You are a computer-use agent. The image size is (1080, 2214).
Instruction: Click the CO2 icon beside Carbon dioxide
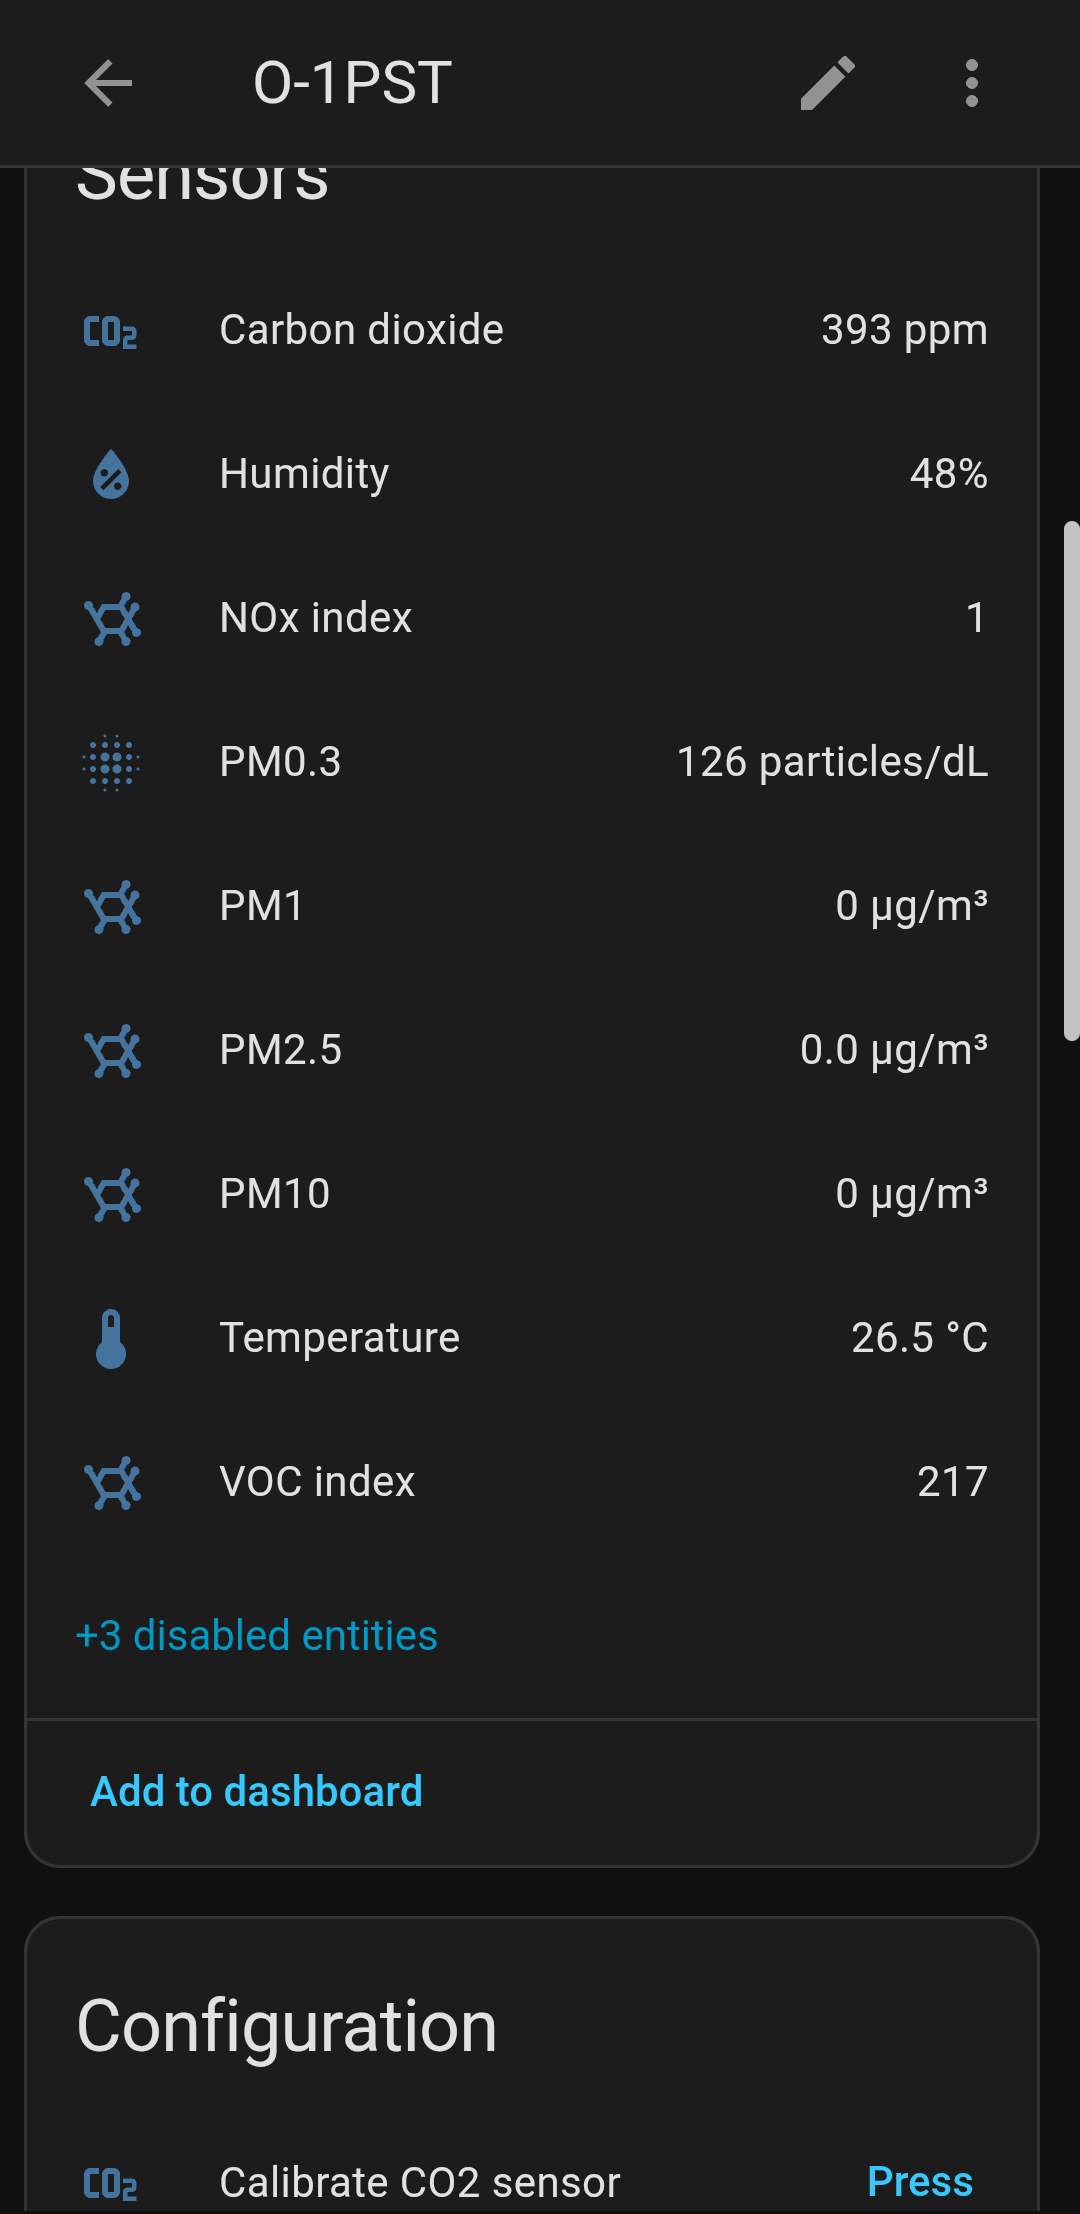pos(111,332)
